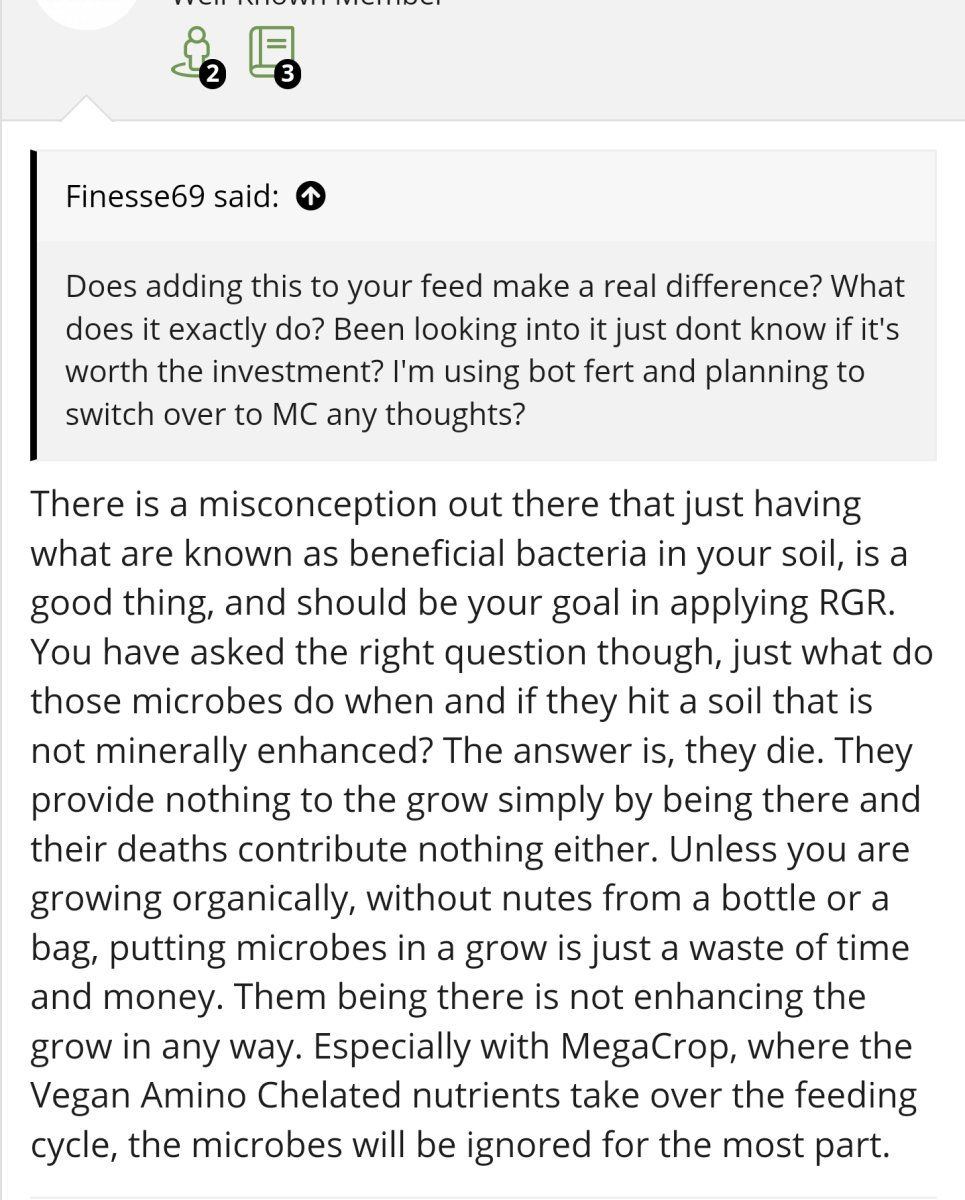This screenshot has height=1200, width=965.
Task: Click the black left border of quote
Action: 34,305
